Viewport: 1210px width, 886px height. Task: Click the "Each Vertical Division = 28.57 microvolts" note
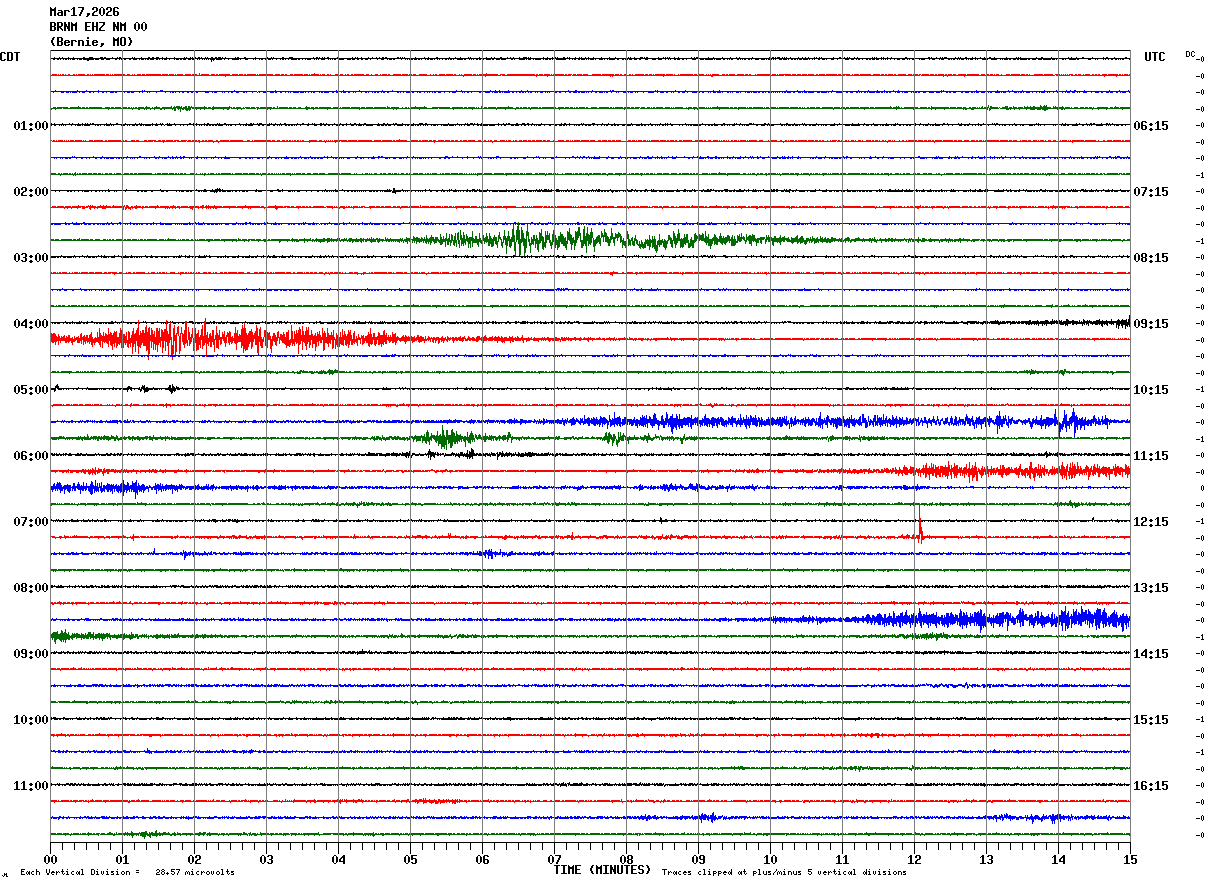tap(128, 873)
